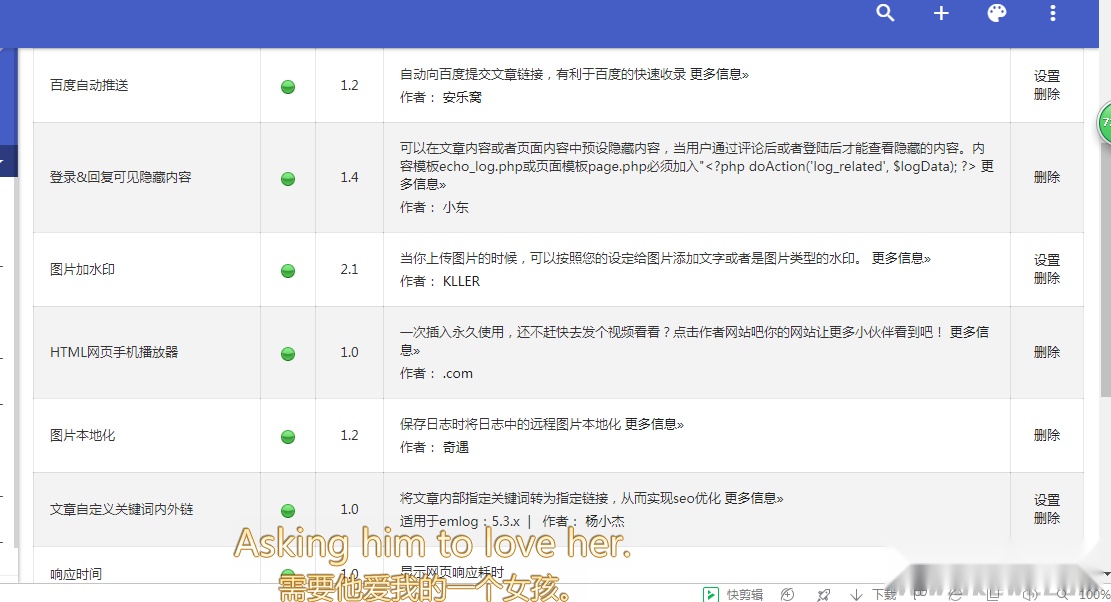Disable the 图片本地化 plugin via green dot

click(x=288, y=436)
